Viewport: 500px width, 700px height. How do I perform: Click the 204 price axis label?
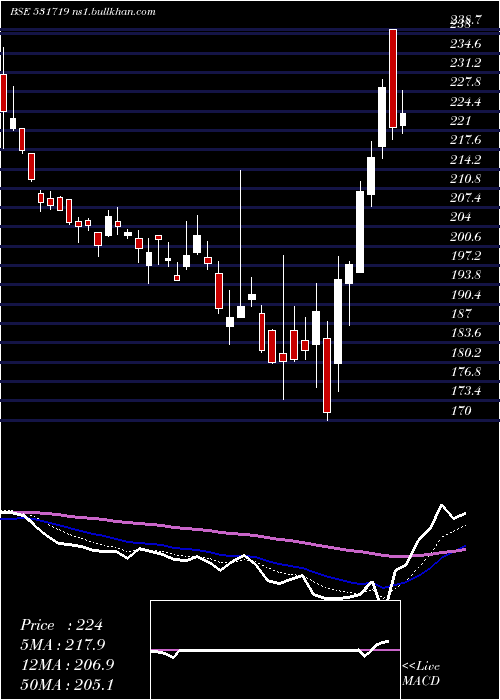click(461, 217)
